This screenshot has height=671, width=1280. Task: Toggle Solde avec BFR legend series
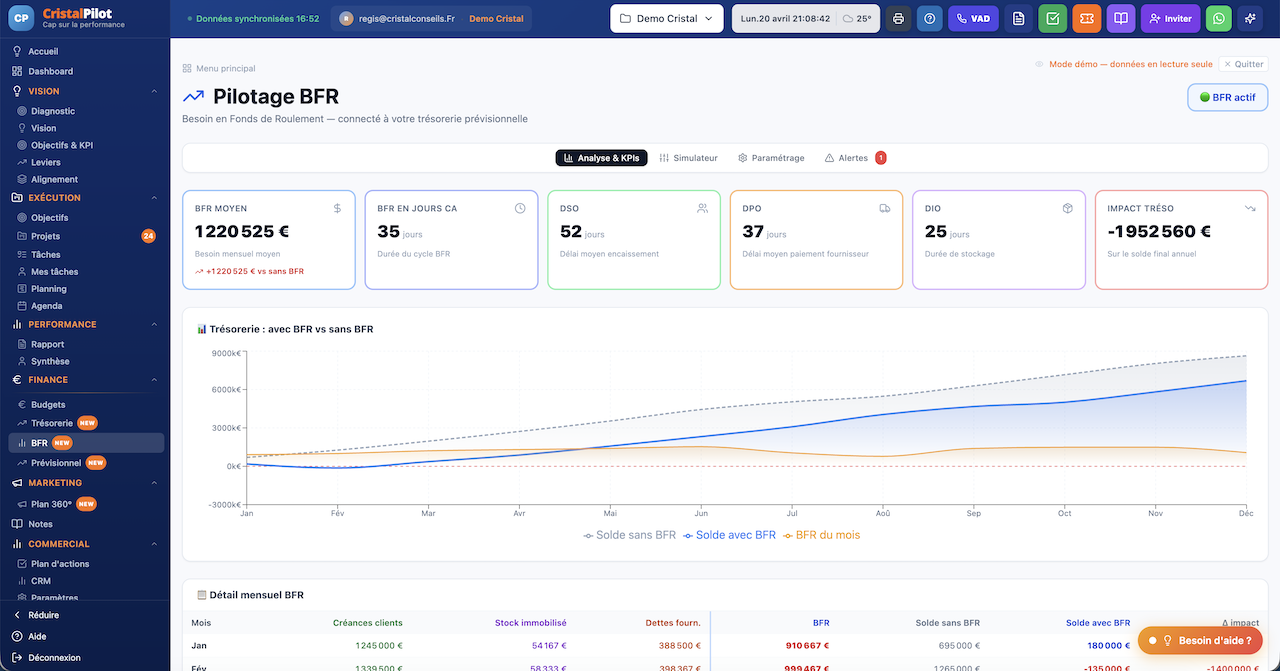(729, 535)
